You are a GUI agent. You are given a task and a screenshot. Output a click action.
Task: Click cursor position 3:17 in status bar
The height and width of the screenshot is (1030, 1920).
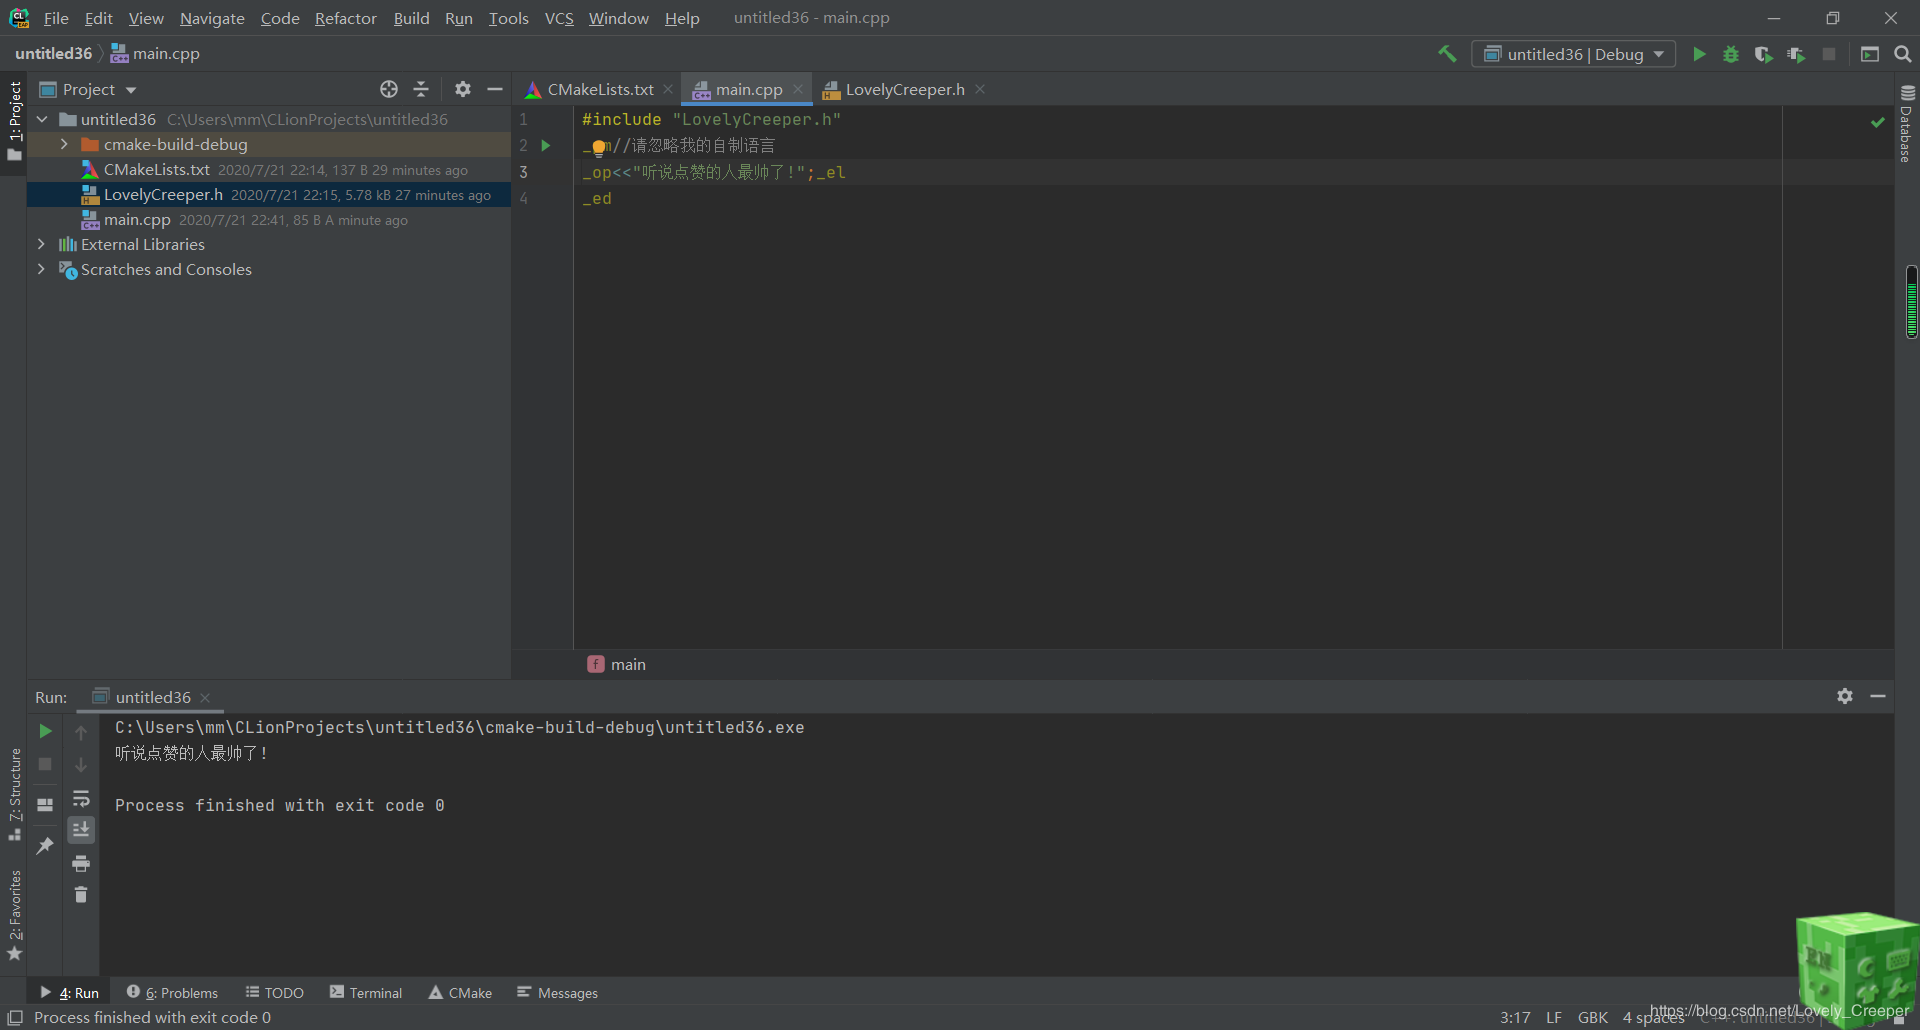point(1515,1017)
